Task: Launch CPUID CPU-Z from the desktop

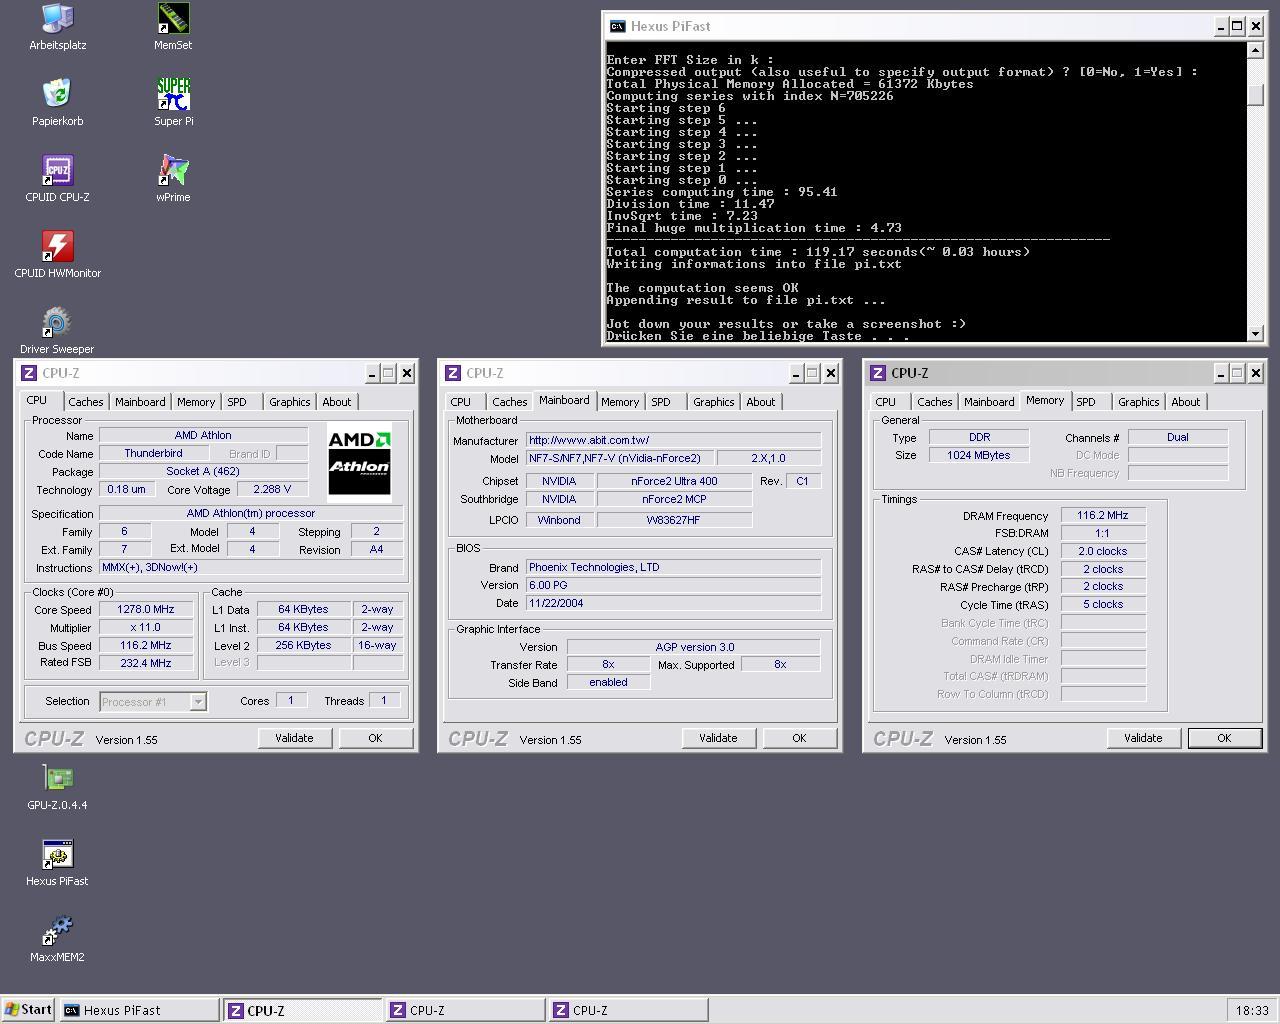Action: [57, 179]
